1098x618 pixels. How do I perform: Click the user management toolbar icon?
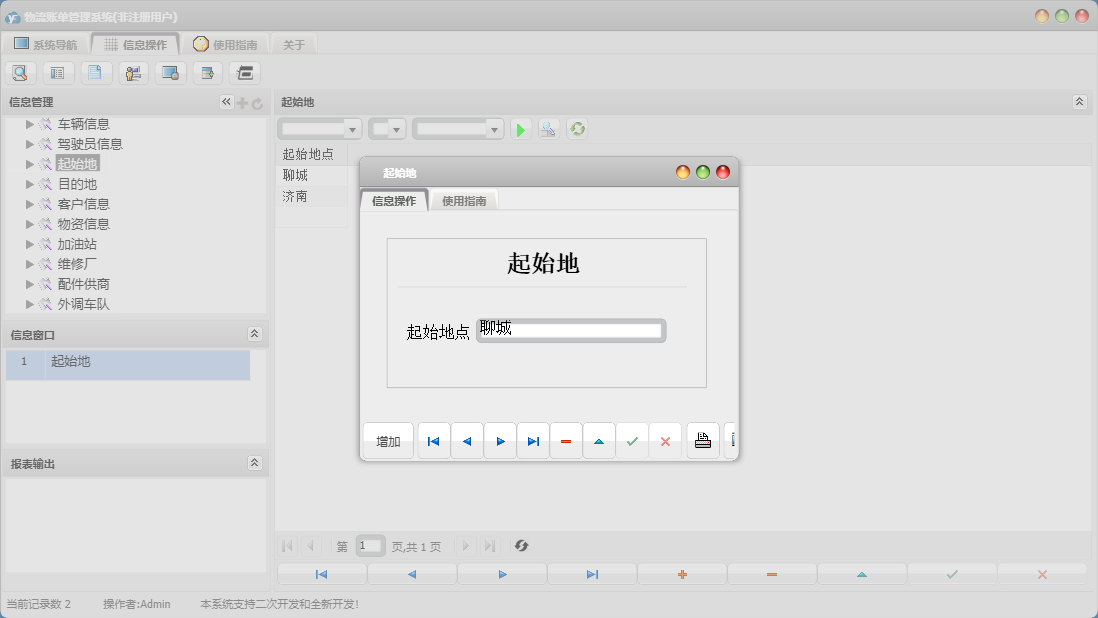[132, 72]
